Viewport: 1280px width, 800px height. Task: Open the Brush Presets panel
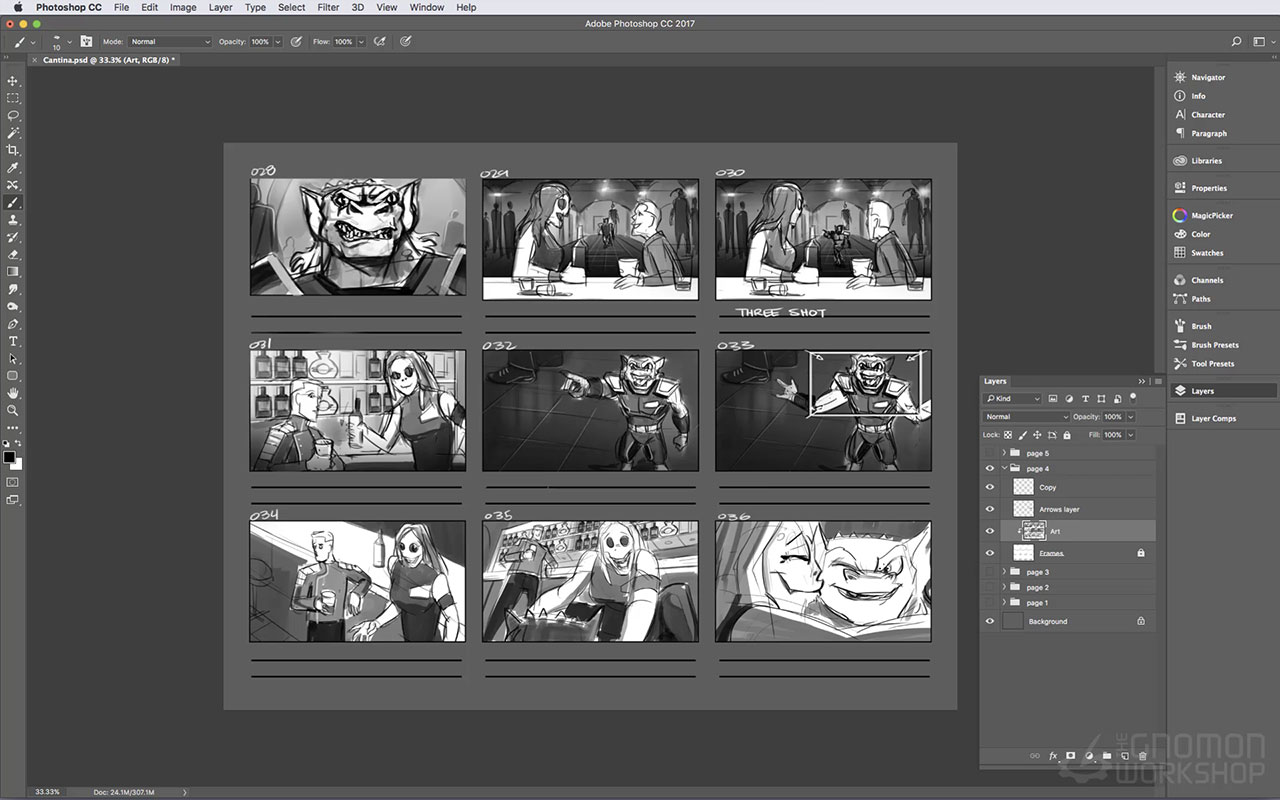1214,345
